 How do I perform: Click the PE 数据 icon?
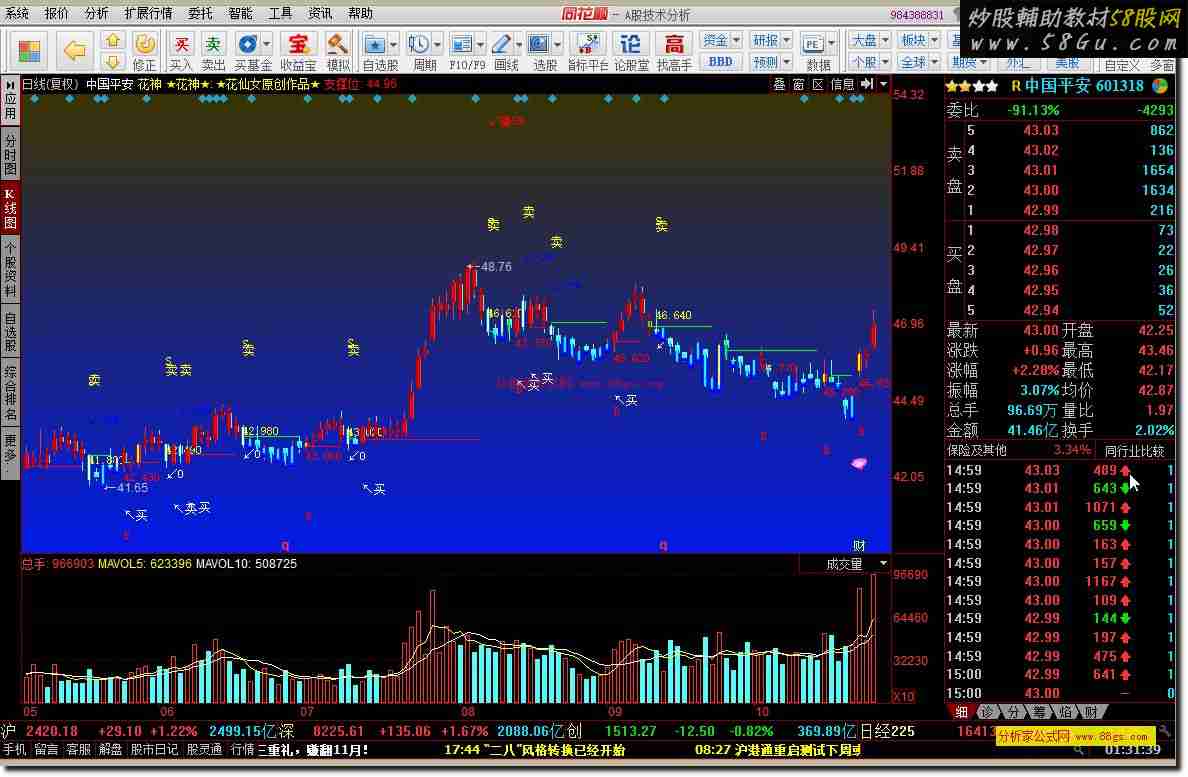(x=812, y=44)
